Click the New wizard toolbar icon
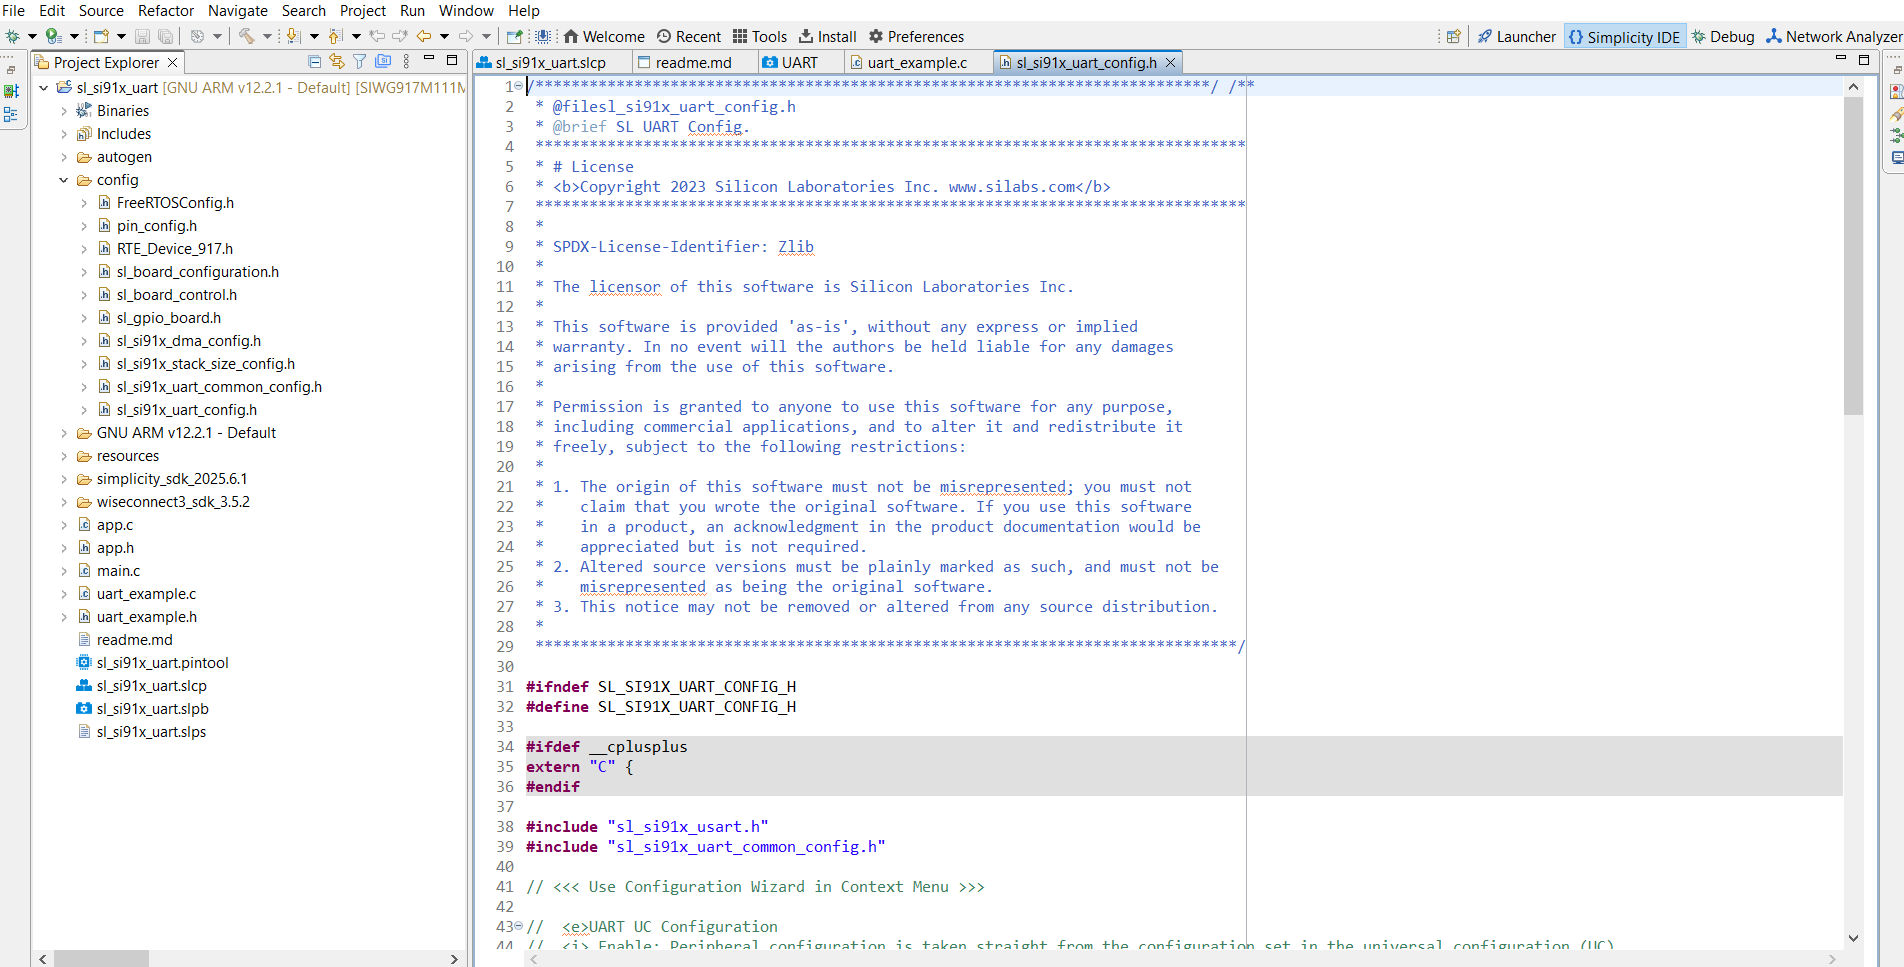Screen dimensions: 1904x967 click(101, 36)
